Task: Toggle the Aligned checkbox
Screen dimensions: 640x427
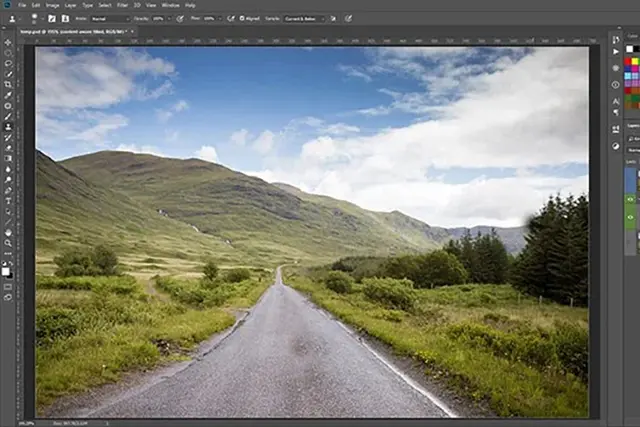Action: [242, 18]
